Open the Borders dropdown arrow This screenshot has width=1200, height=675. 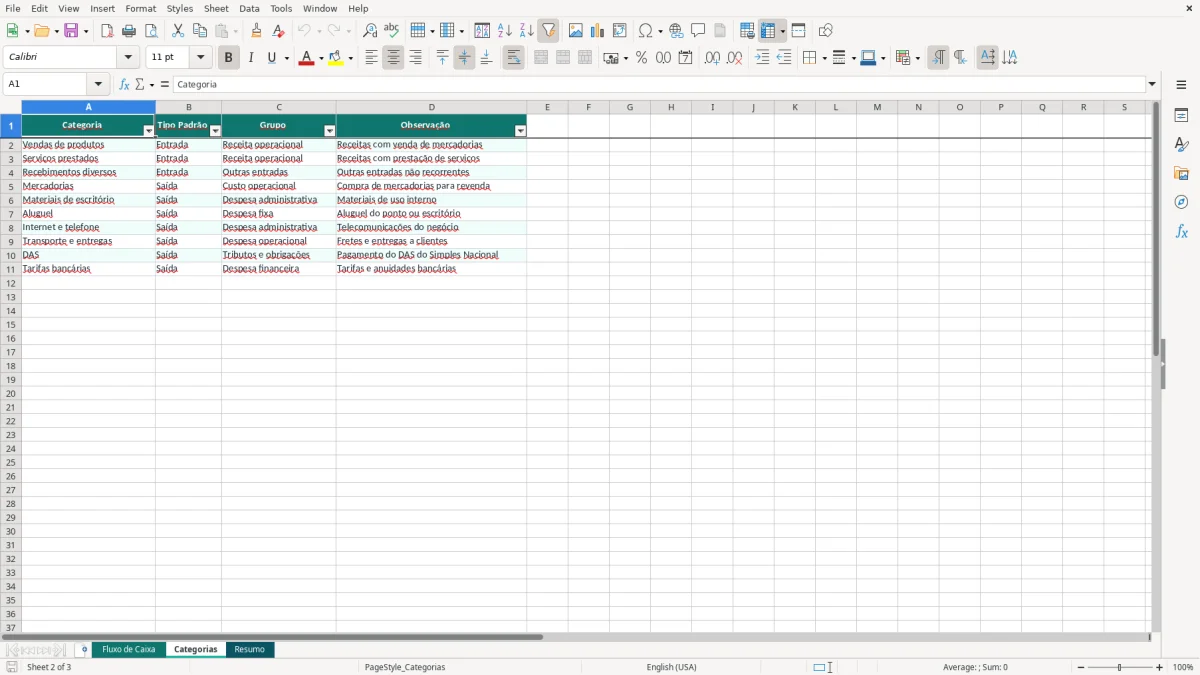coord(823,58)
